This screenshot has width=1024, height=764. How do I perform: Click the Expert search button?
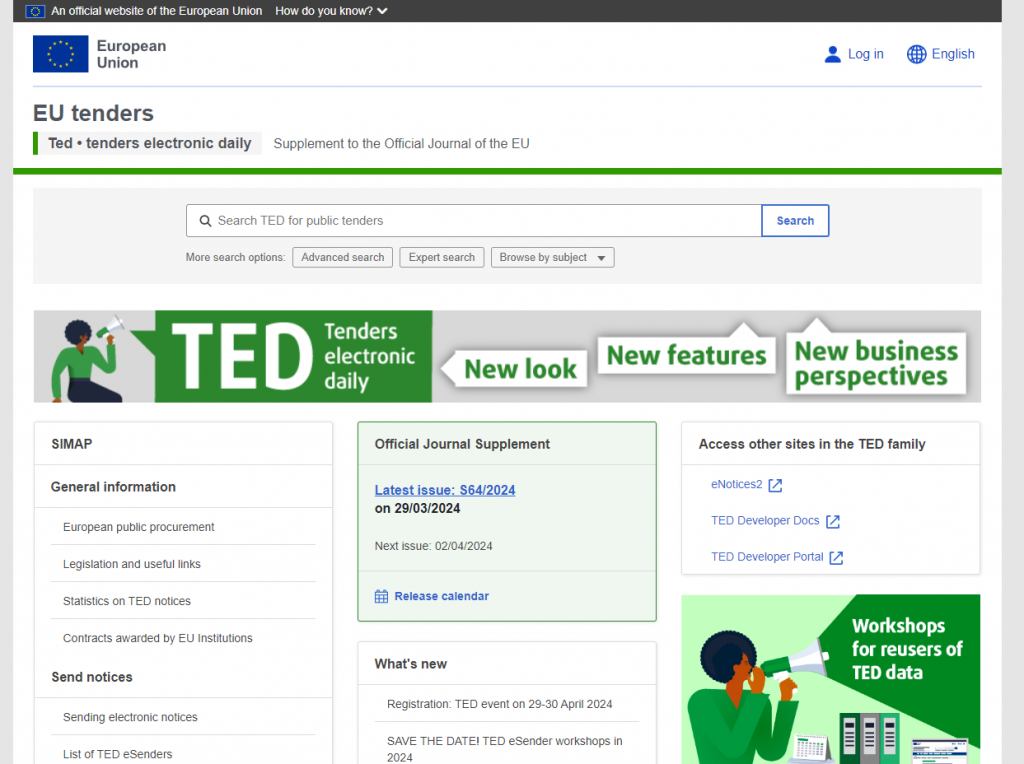(x=442, y=257)
